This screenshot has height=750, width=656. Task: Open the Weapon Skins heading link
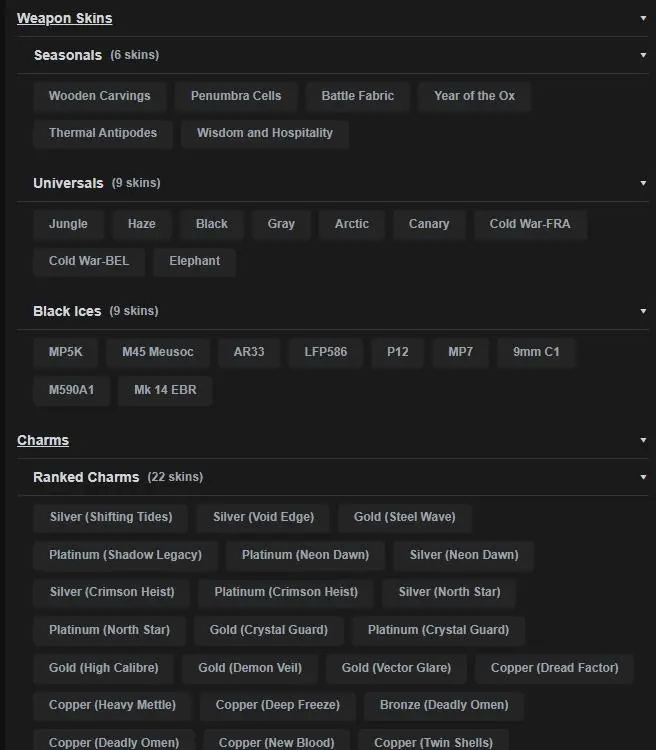point(64,18)
